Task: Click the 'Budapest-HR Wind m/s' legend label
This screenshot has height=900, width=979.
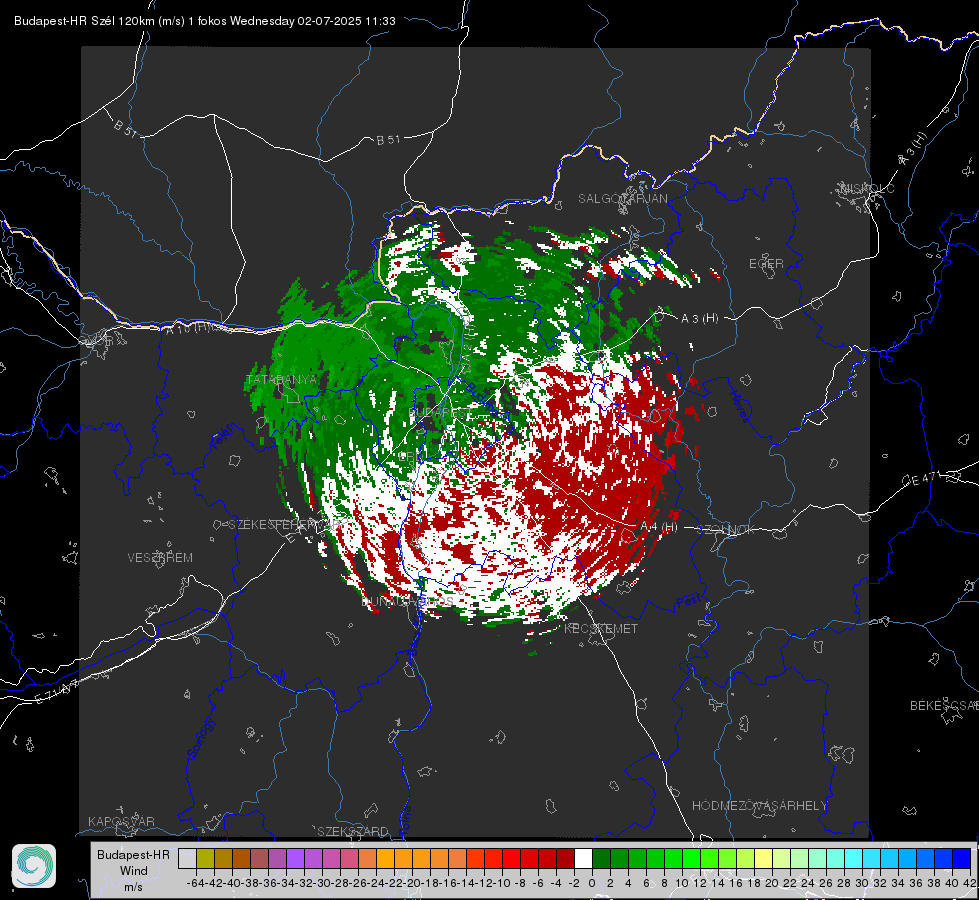Action: tap(133, 870)
